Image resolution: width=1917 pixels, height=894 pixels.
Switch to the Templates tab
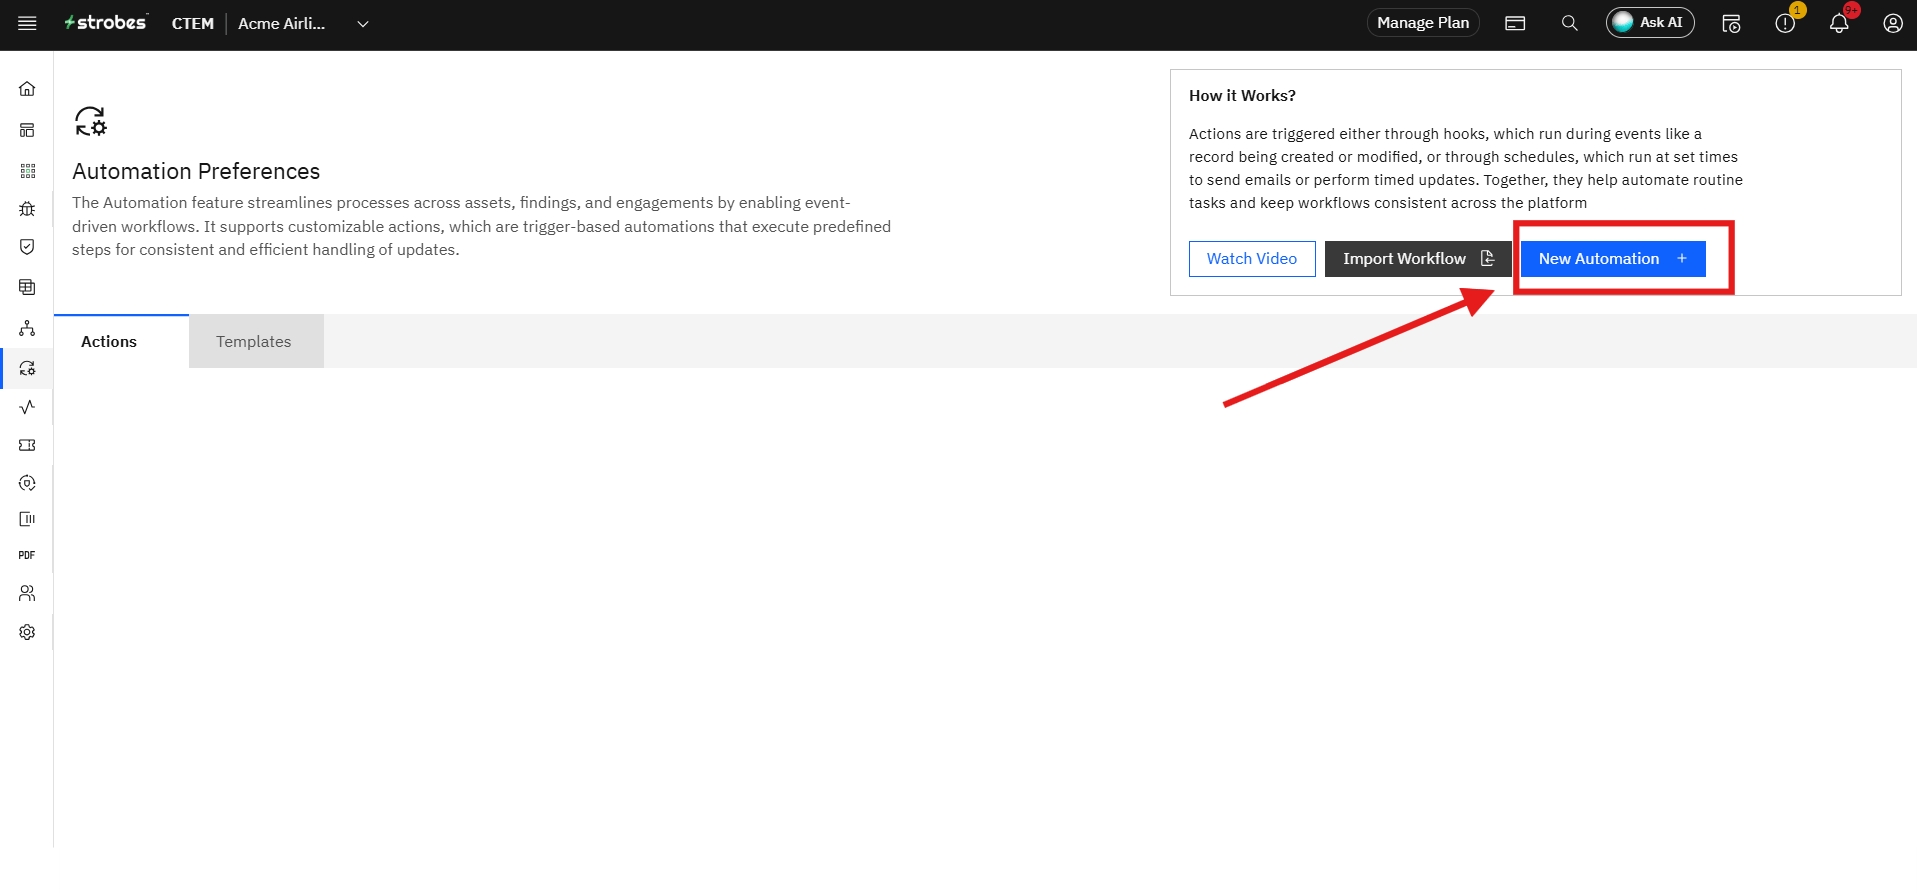tap(256, 341)
